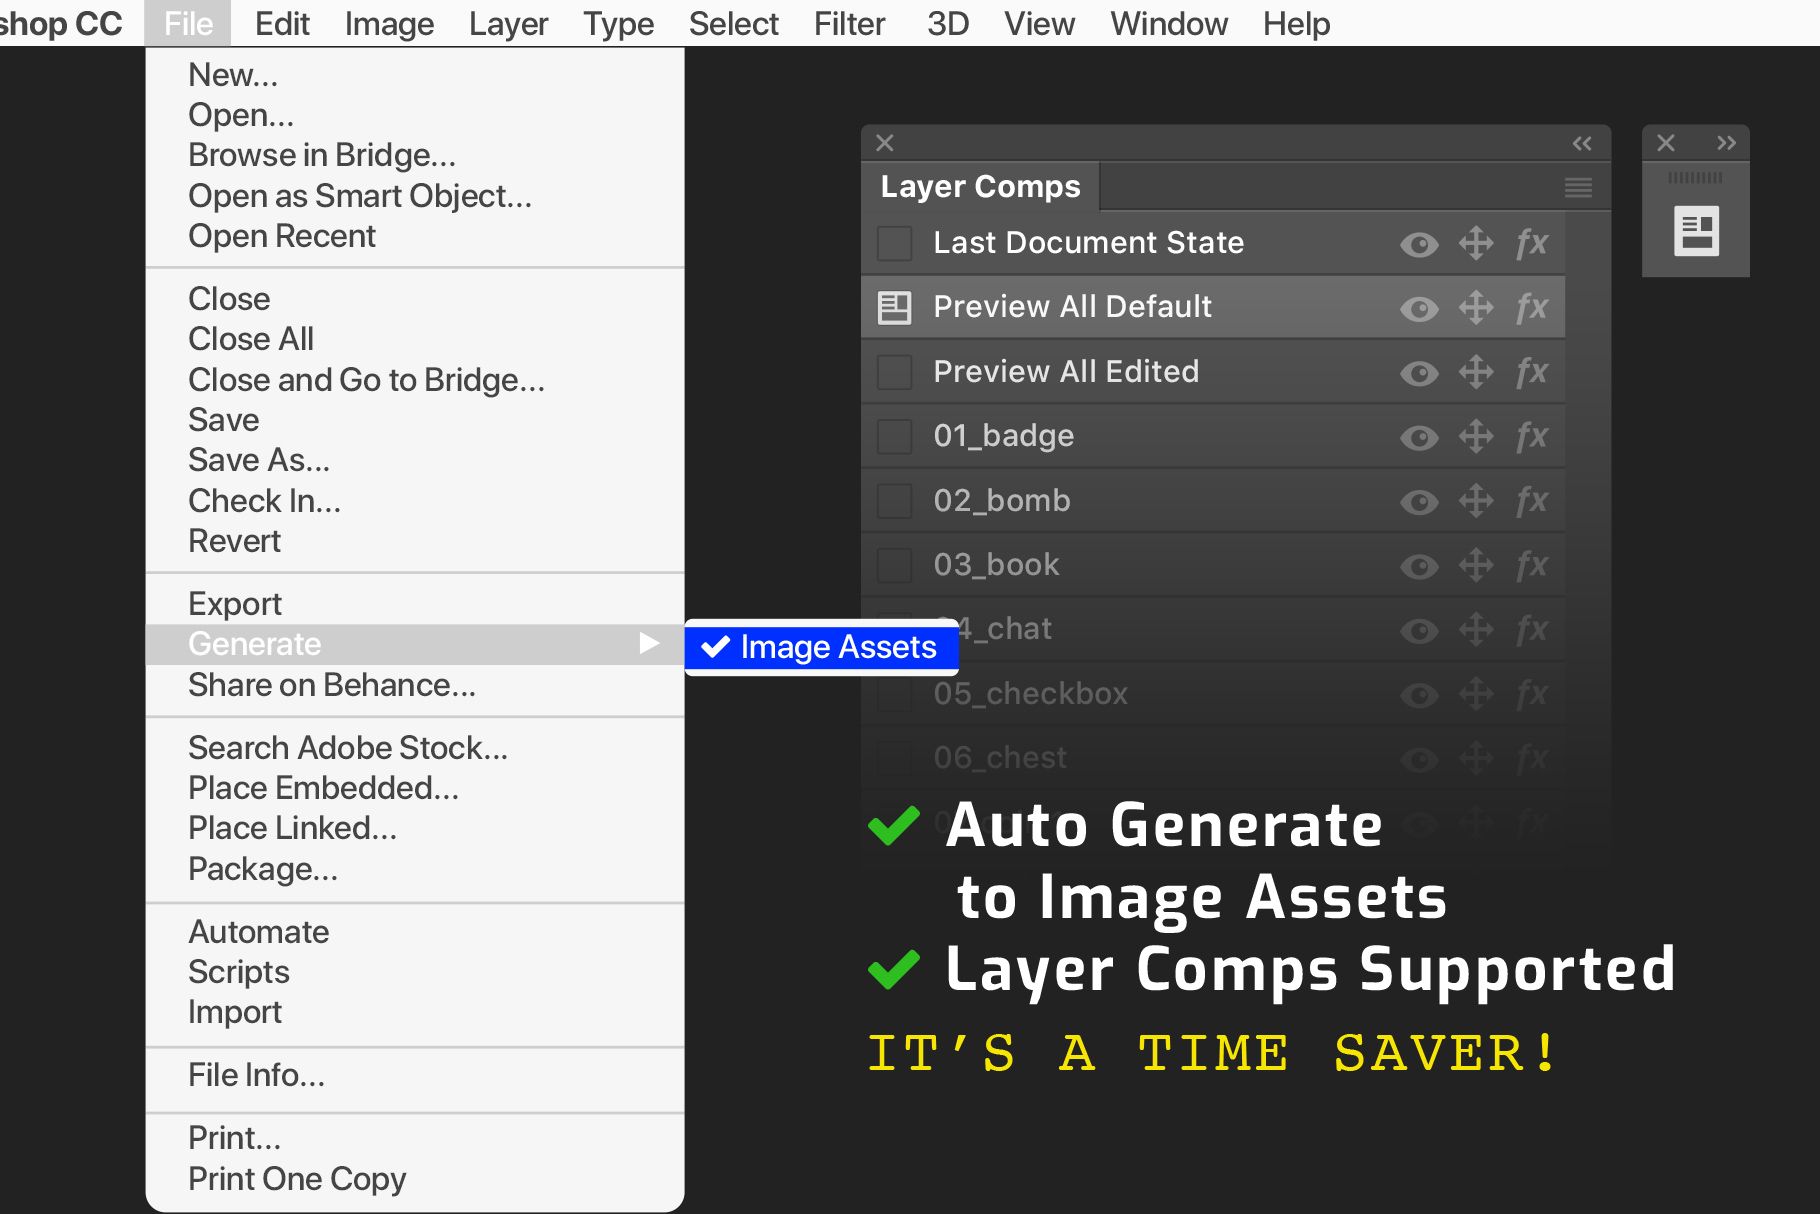Toggle visibility eye for Preview All Edited

tap(1419, 373)
